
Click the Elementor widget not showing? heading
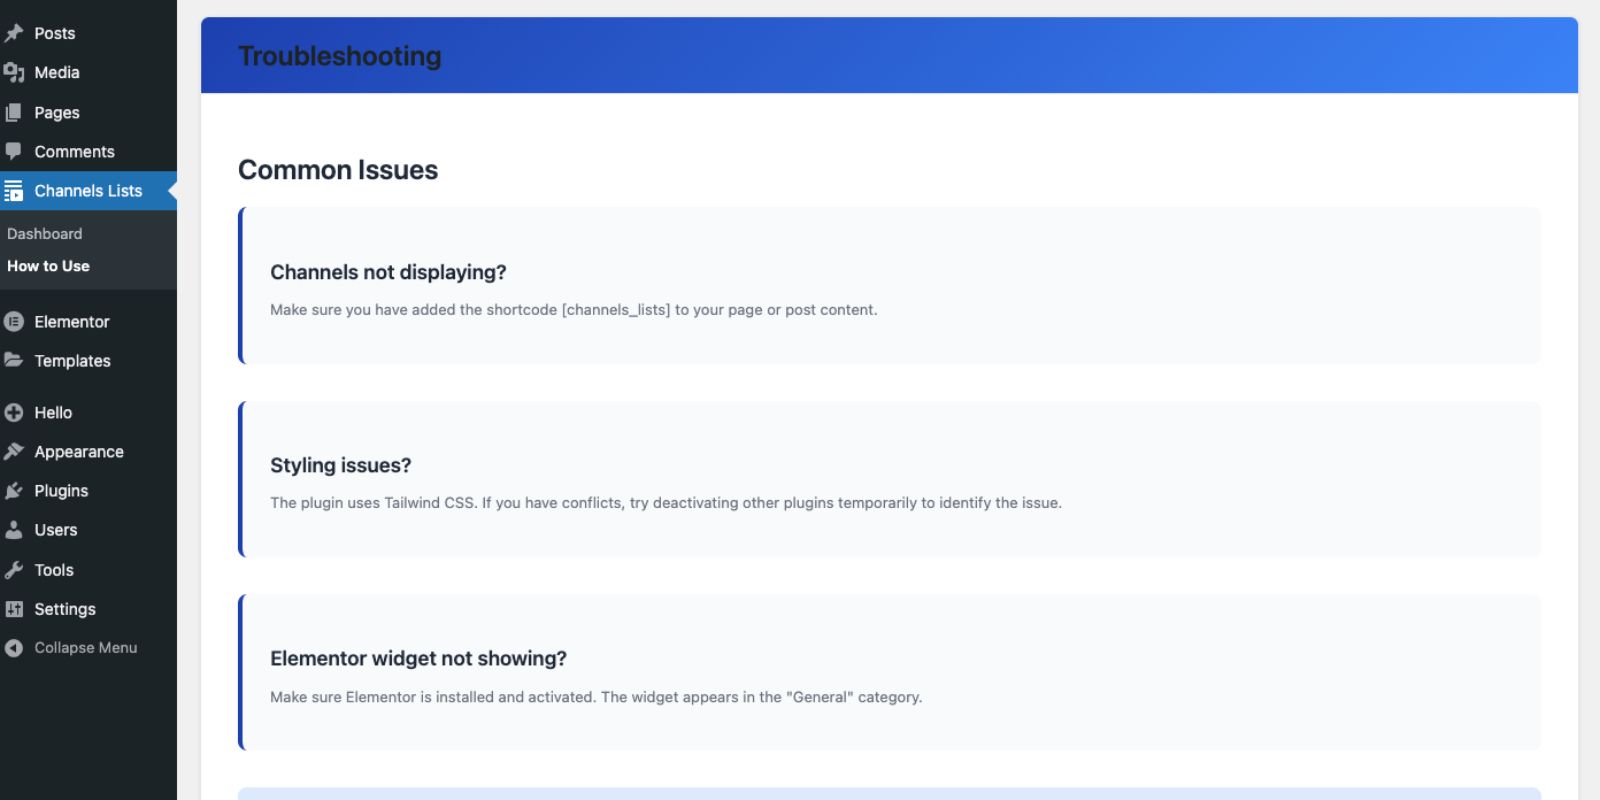418,658
